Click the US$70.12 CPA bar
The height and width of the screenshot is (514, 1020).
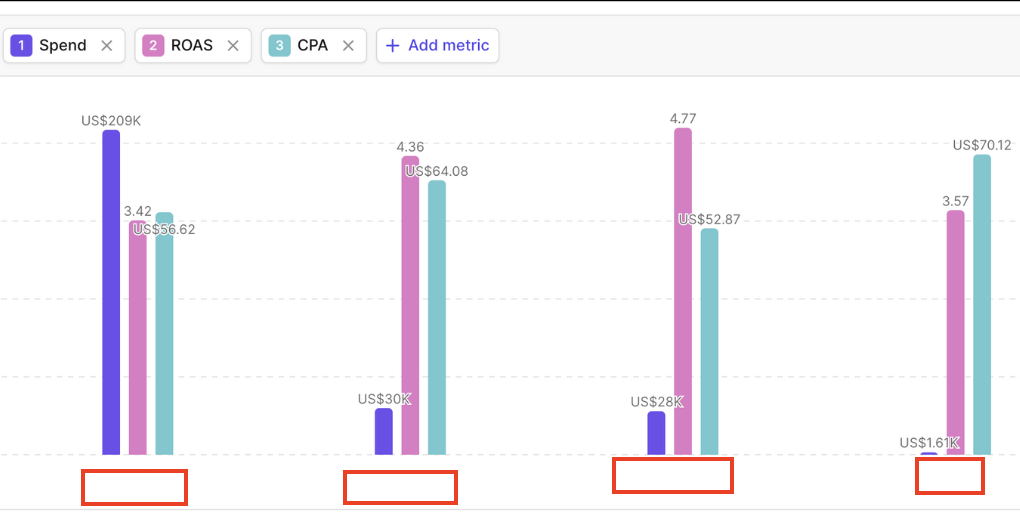982,304
